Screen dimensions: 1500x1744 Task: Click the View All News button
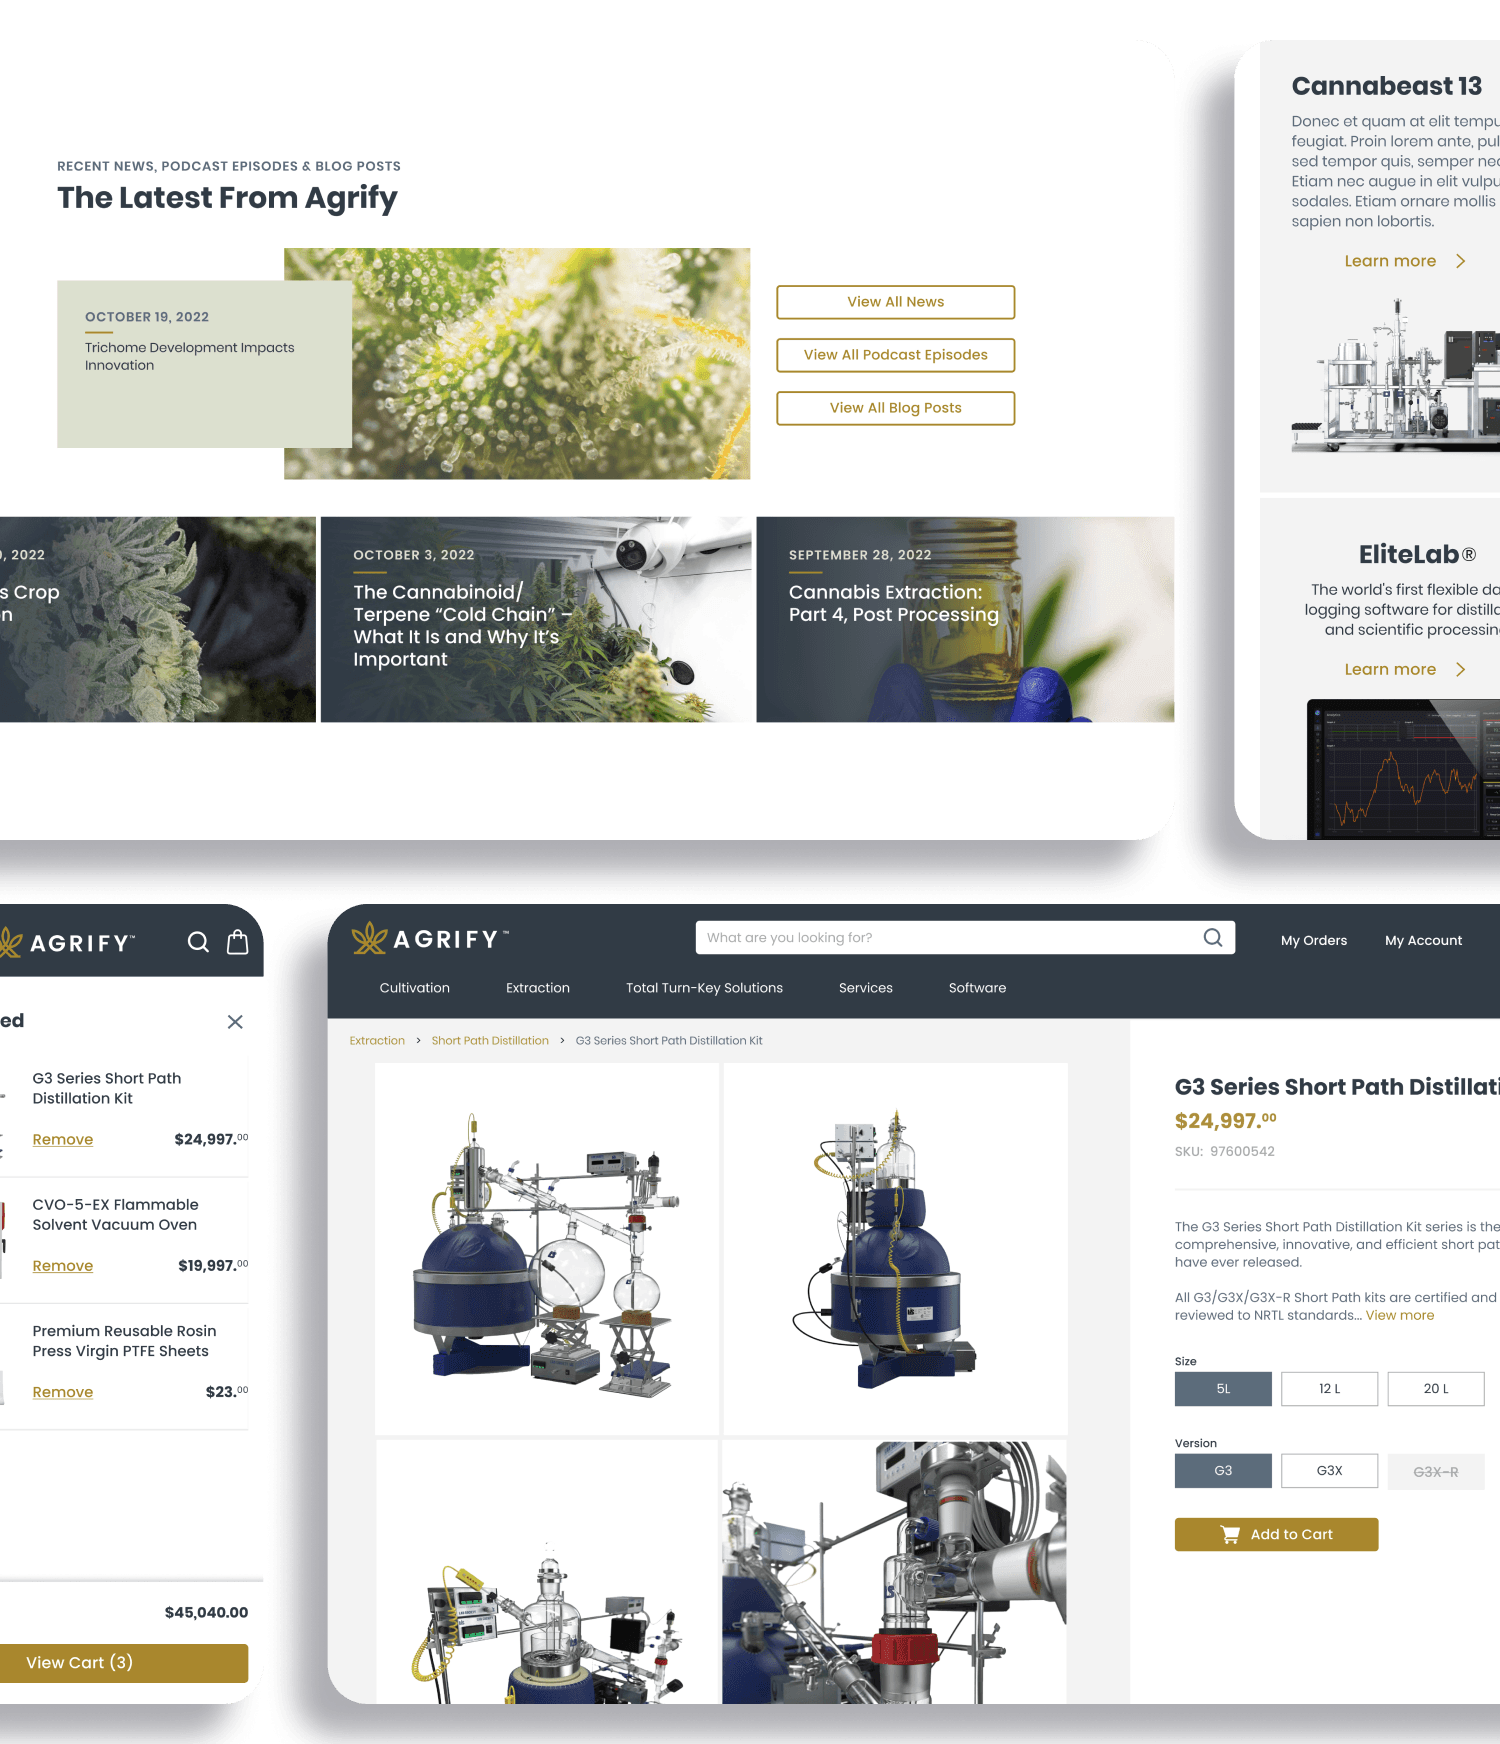click(896, 302)
